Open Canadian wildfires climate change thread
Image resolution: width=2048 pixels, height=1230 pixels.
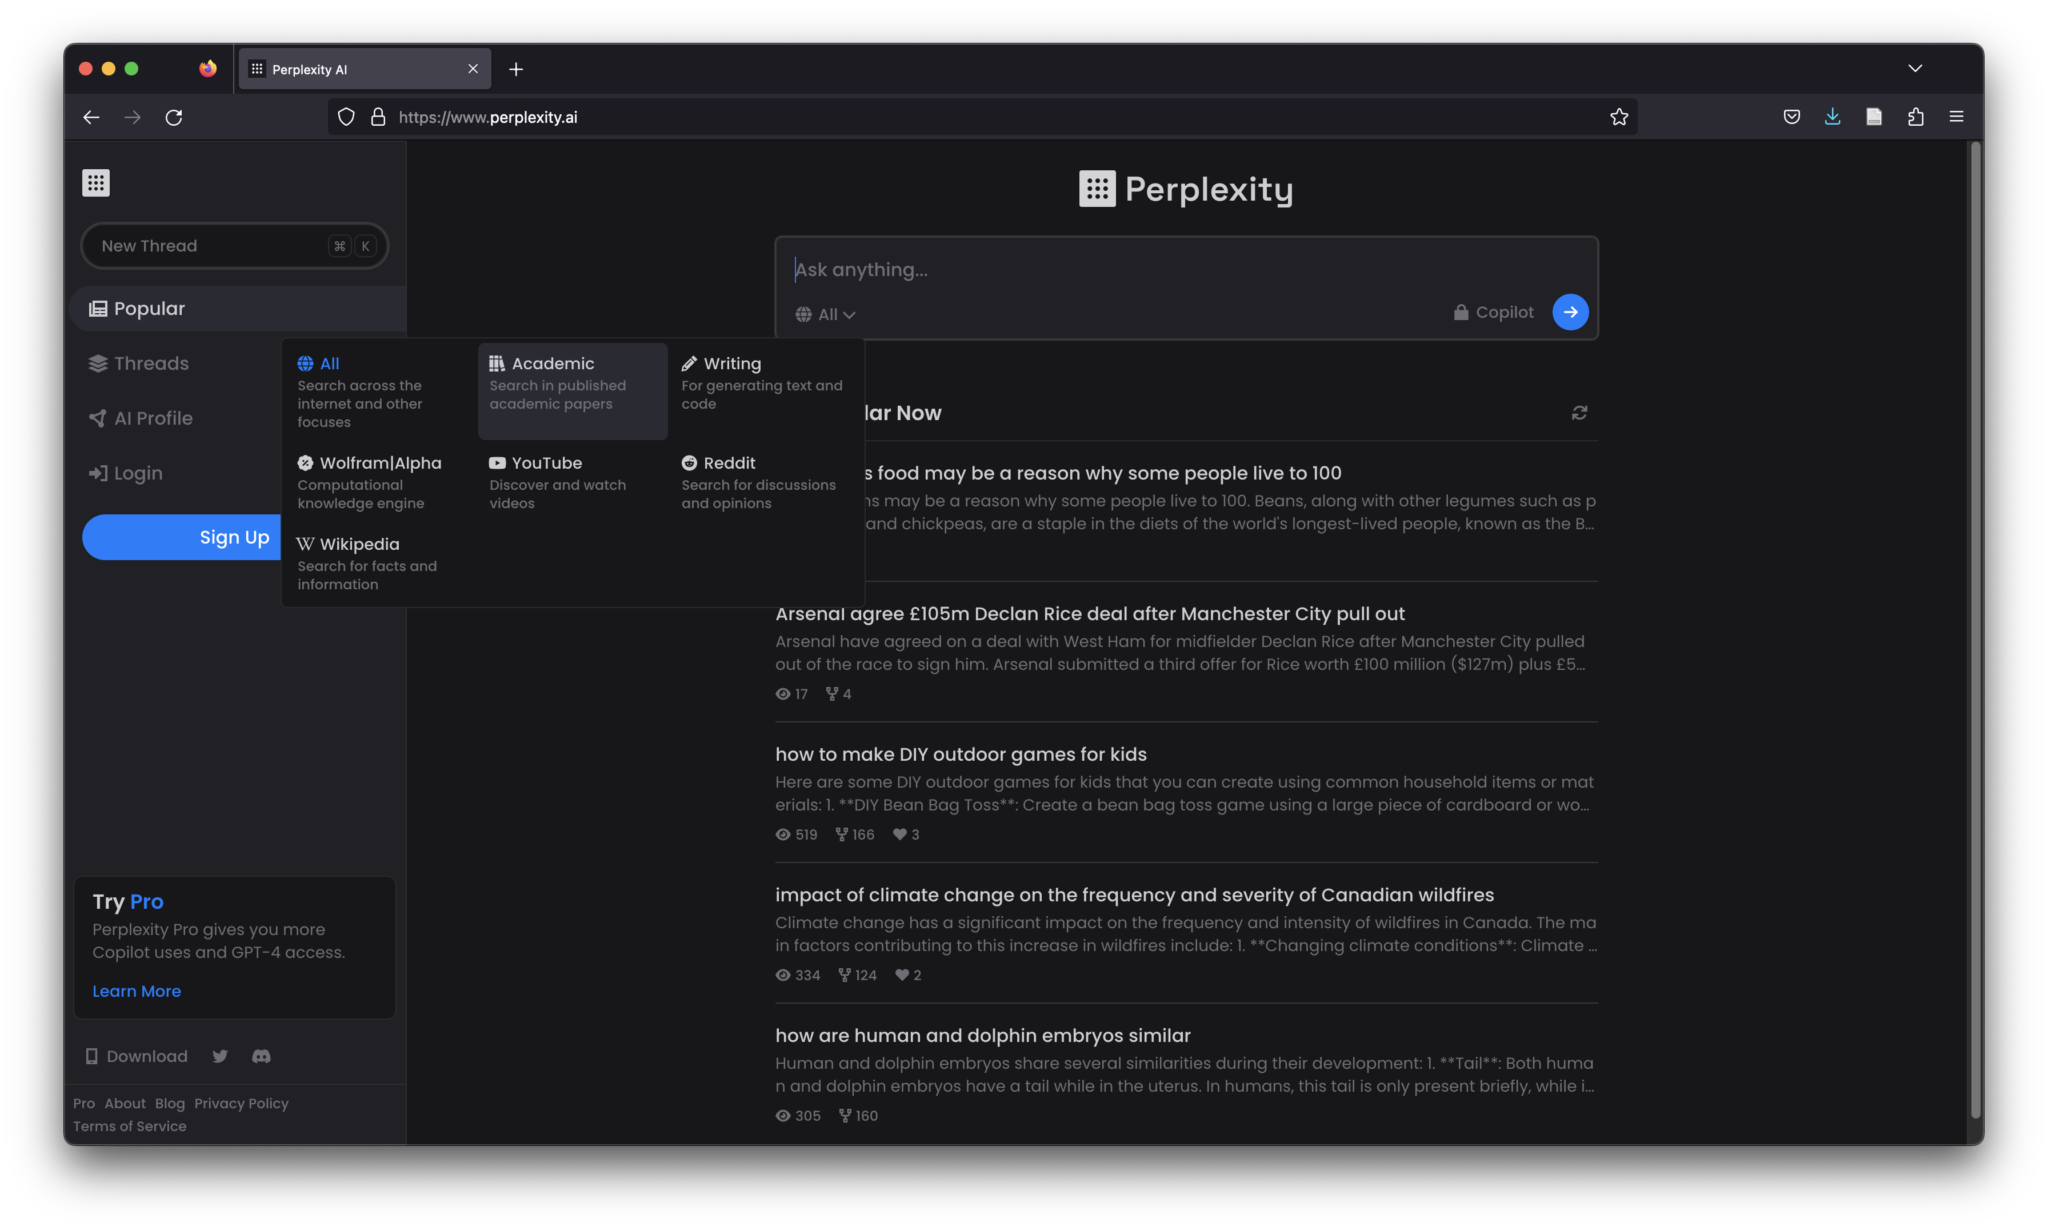(1134, 894)
